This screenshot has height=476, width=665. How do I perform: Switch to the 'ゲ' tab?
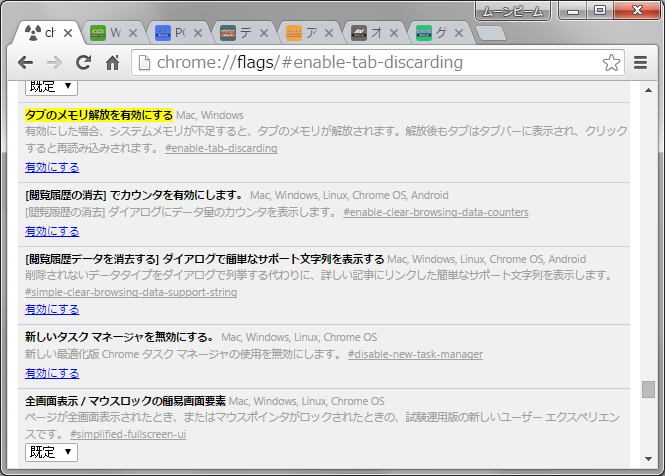pos(439,33)
